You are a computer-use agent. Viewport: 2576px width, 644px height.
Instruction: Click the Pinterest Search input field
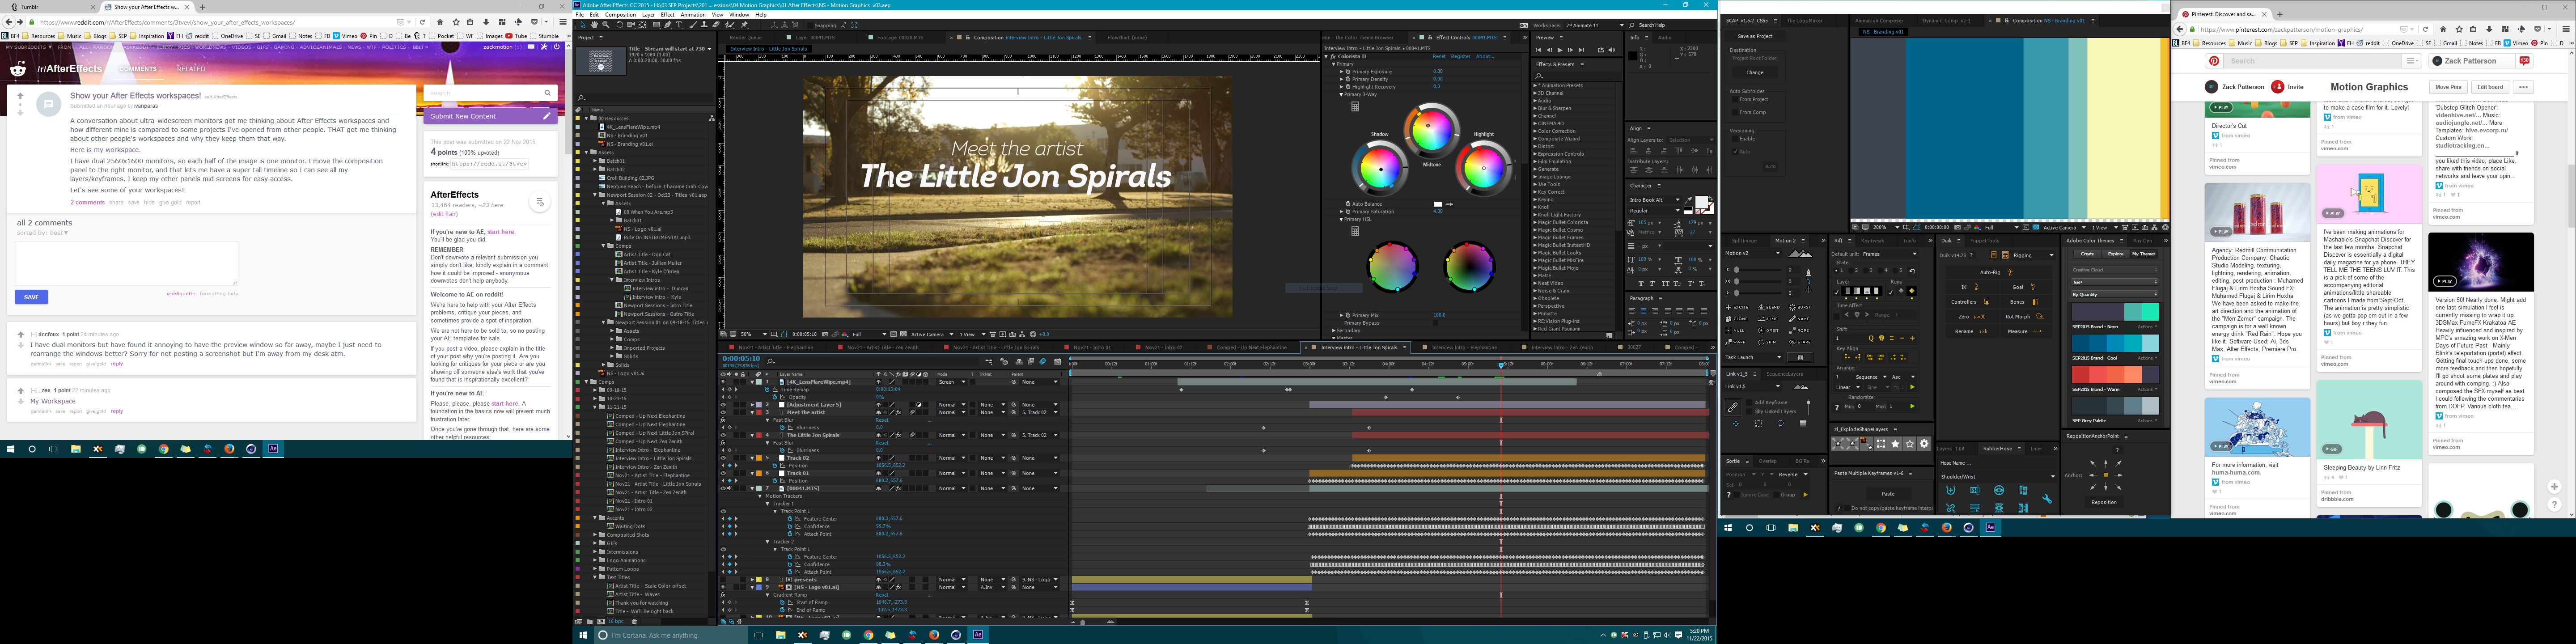point(2313,61)
